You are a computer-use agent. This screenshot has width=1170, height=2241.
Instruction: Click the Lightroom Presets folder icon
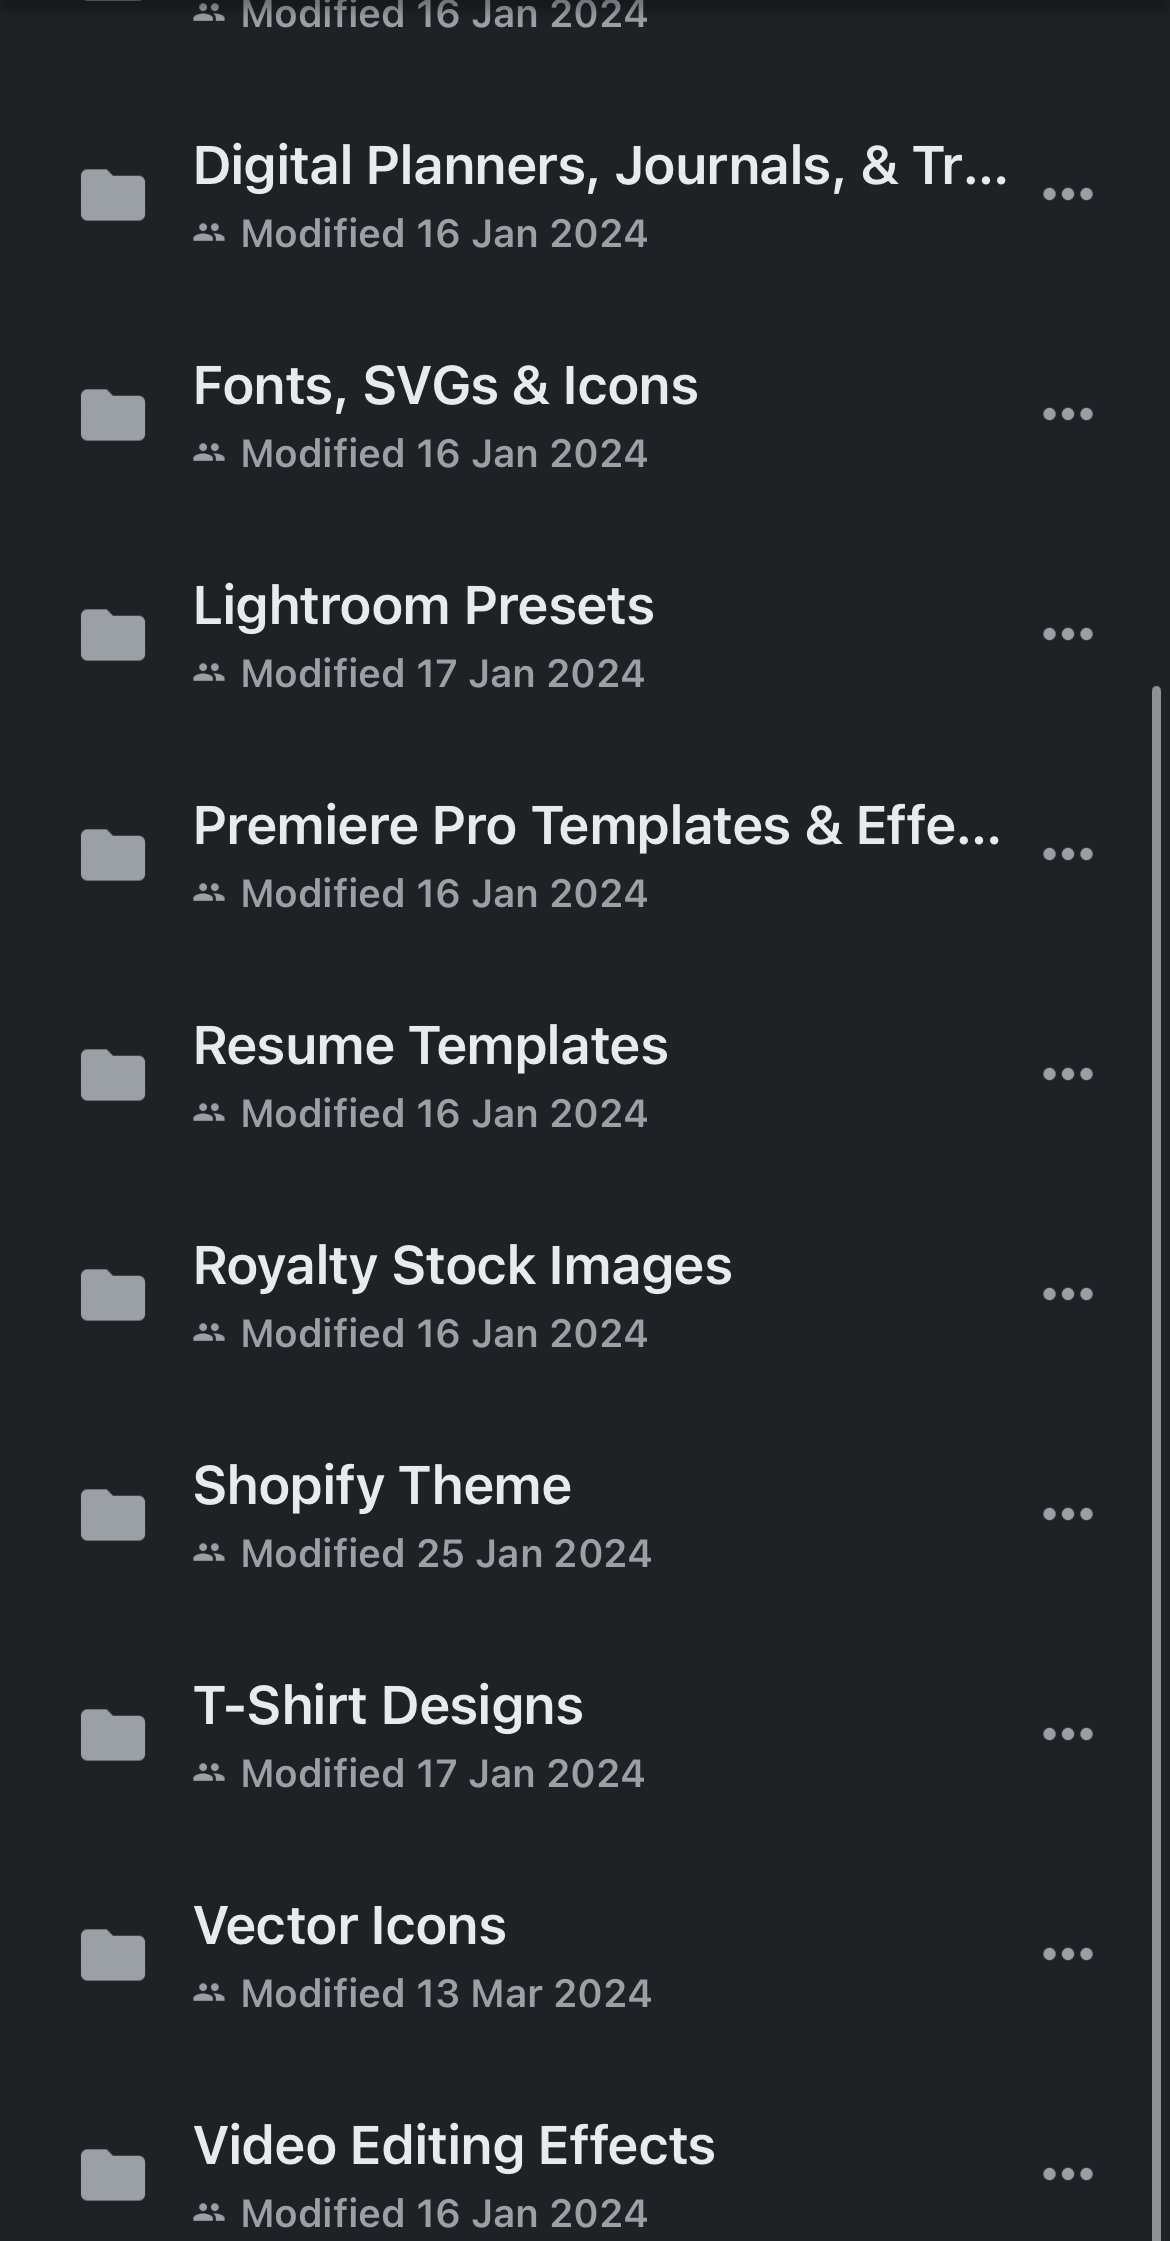click(113, 635)
